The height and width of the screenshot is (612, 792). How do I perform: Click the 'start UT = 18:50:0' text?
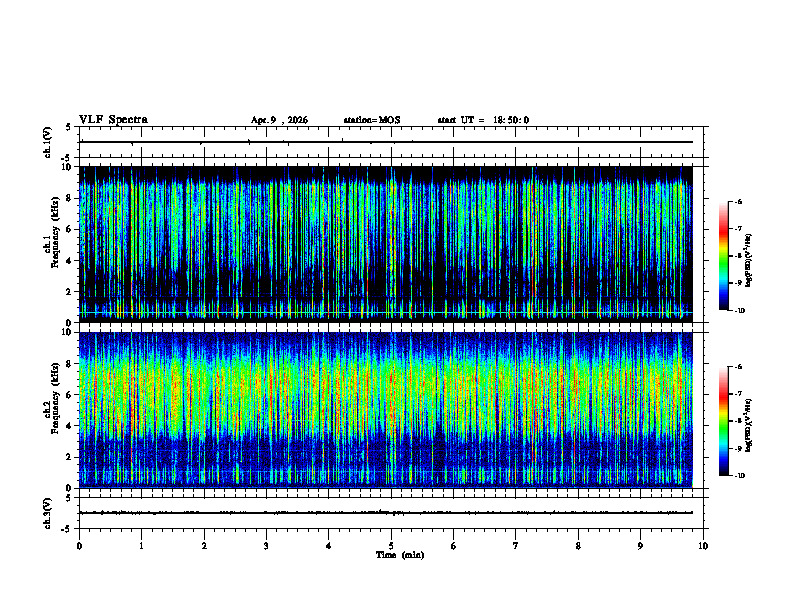[483, 120]
